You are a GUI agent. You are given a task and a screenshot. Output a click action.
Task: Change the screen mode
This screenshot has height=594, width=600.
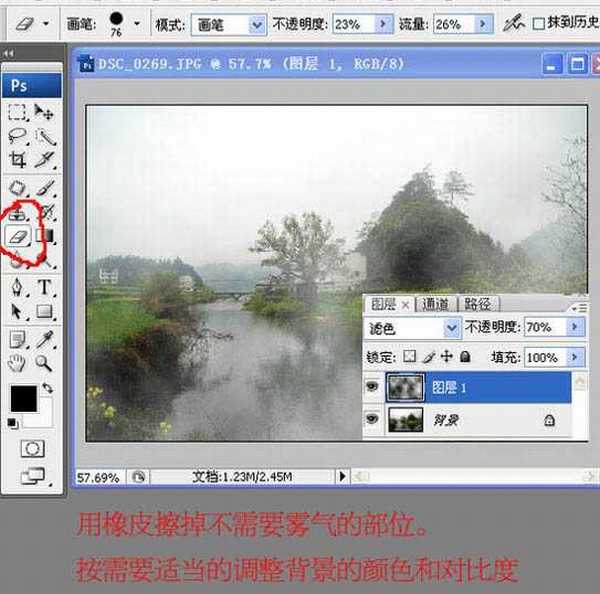(34, 477)
